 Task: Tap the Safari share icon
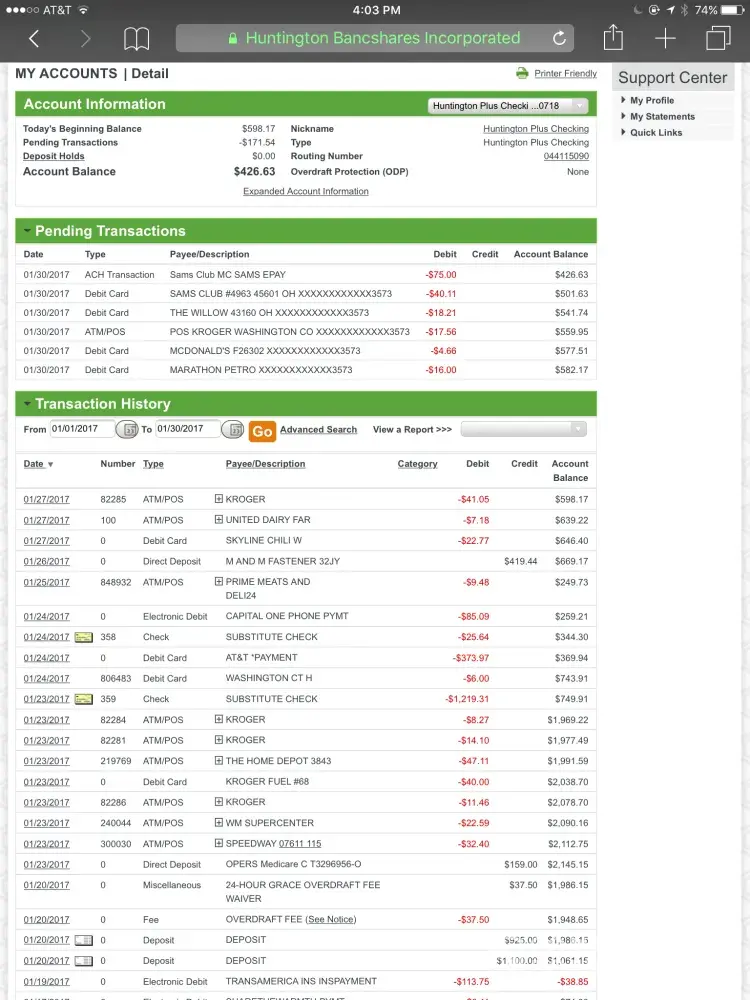pos(613,38)
